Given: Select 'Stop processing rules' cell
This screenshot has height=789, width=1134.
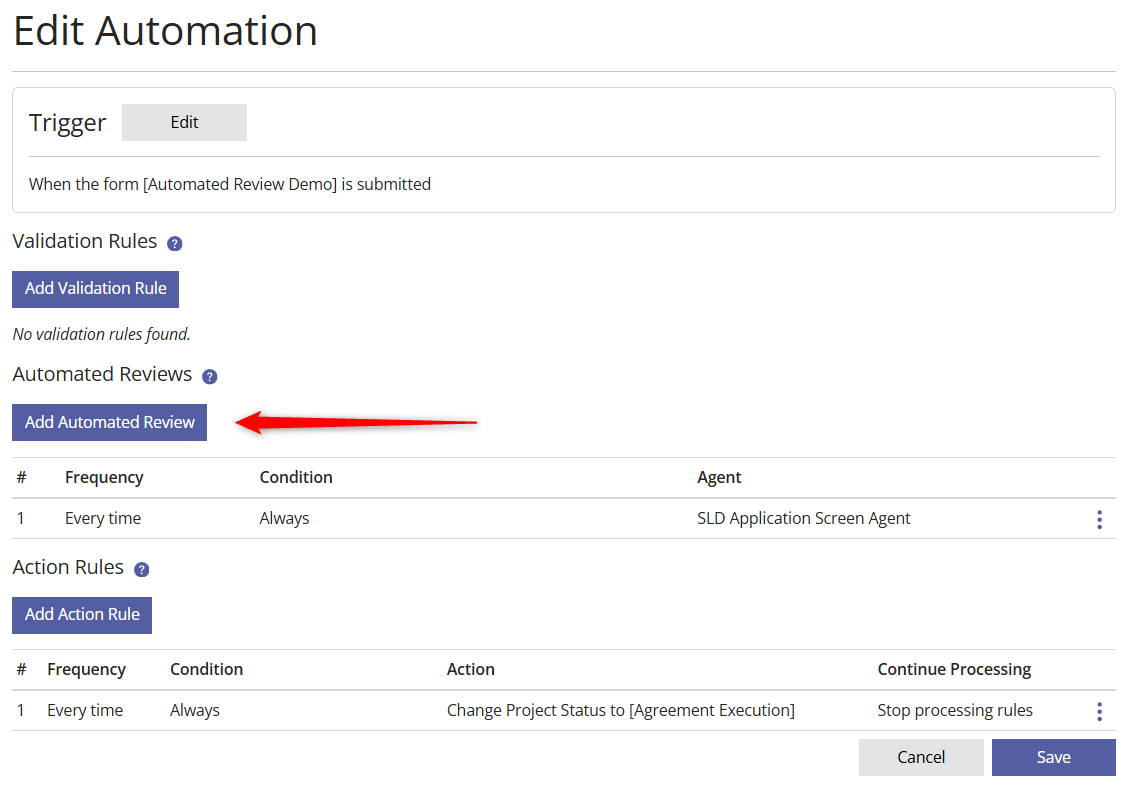Looking at the screenshot, I should tap(955, 710).
